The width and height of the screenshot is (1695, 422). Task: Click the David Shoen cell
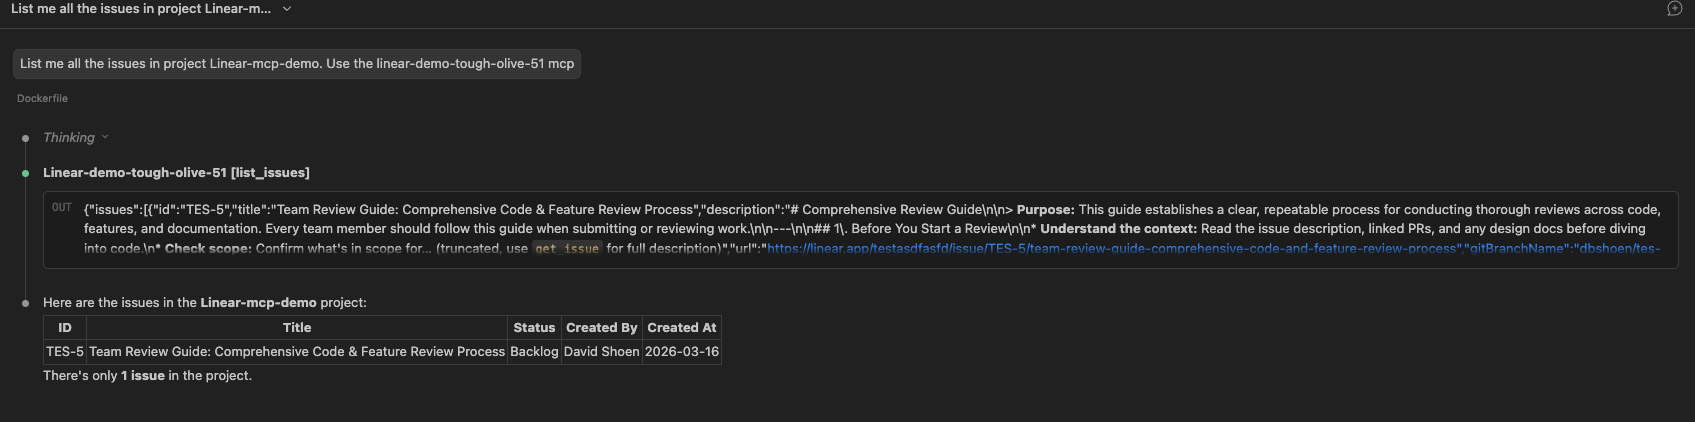coord(601,352)
